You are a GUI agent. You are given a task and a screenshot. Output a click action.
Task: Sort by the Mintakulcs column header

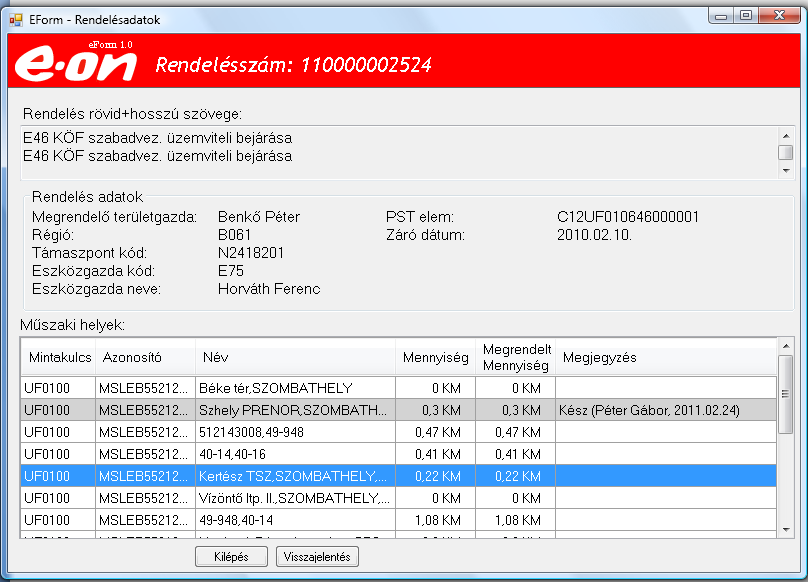point(59,357)
